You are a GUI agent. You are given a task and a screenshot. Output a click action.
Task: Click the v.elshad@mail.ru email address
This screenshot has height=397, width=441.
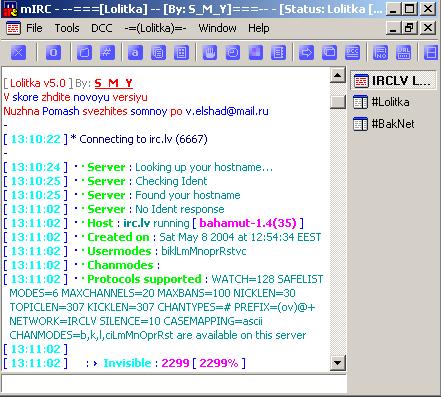pyautogui.click(x=227, y=111)
